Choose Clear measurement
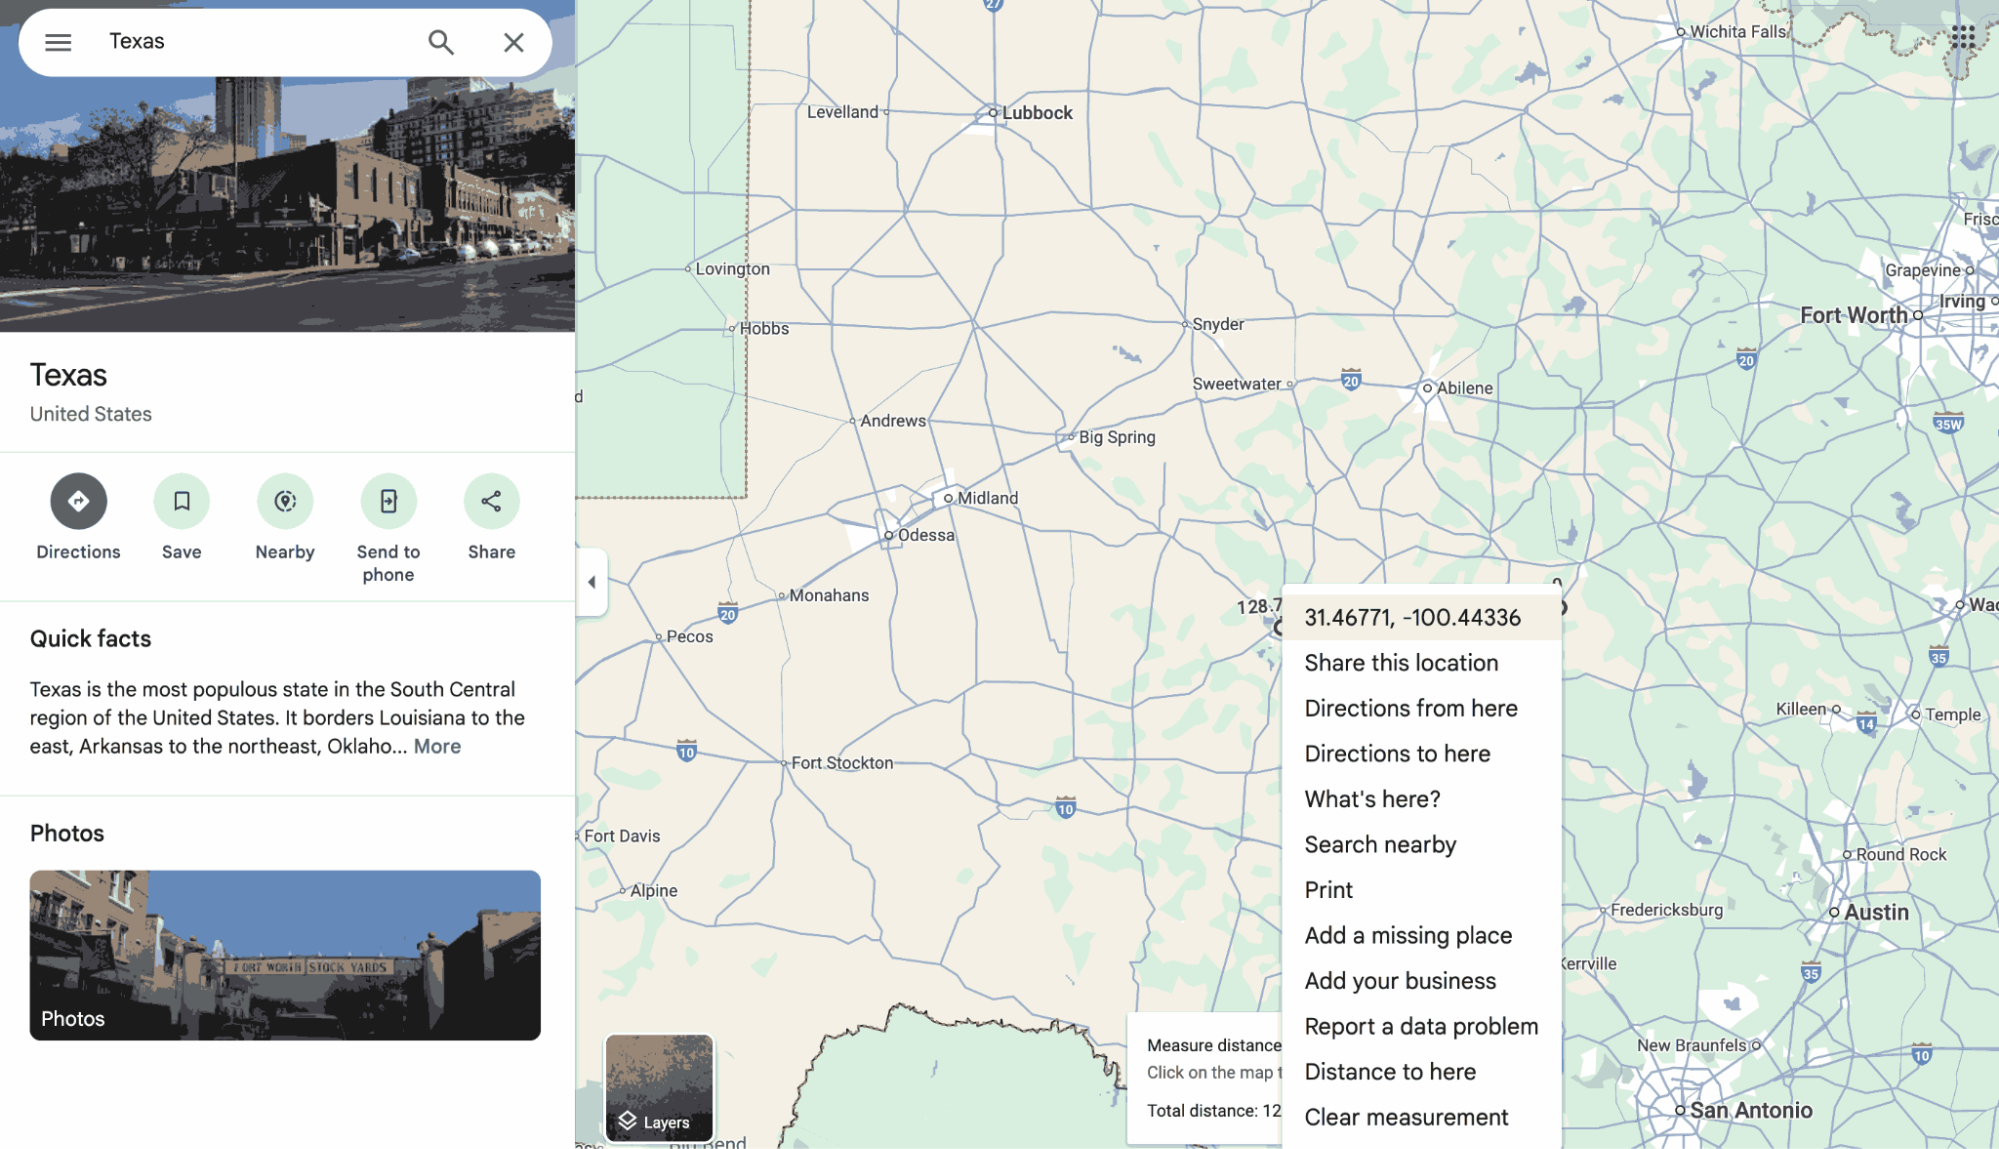Screen dimensions: 1999x1149 (1421, 1118)
